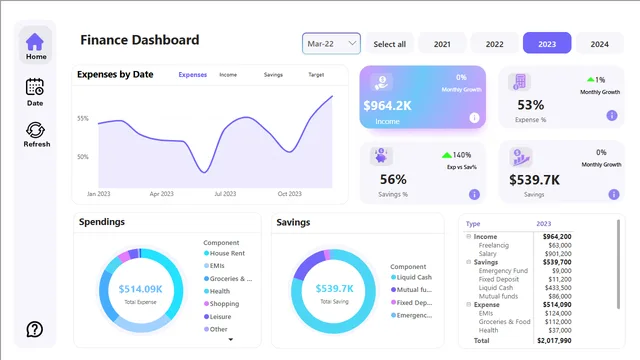
Task: Click the Liquid Cash $433,500 table row
Action: (518, 288)
